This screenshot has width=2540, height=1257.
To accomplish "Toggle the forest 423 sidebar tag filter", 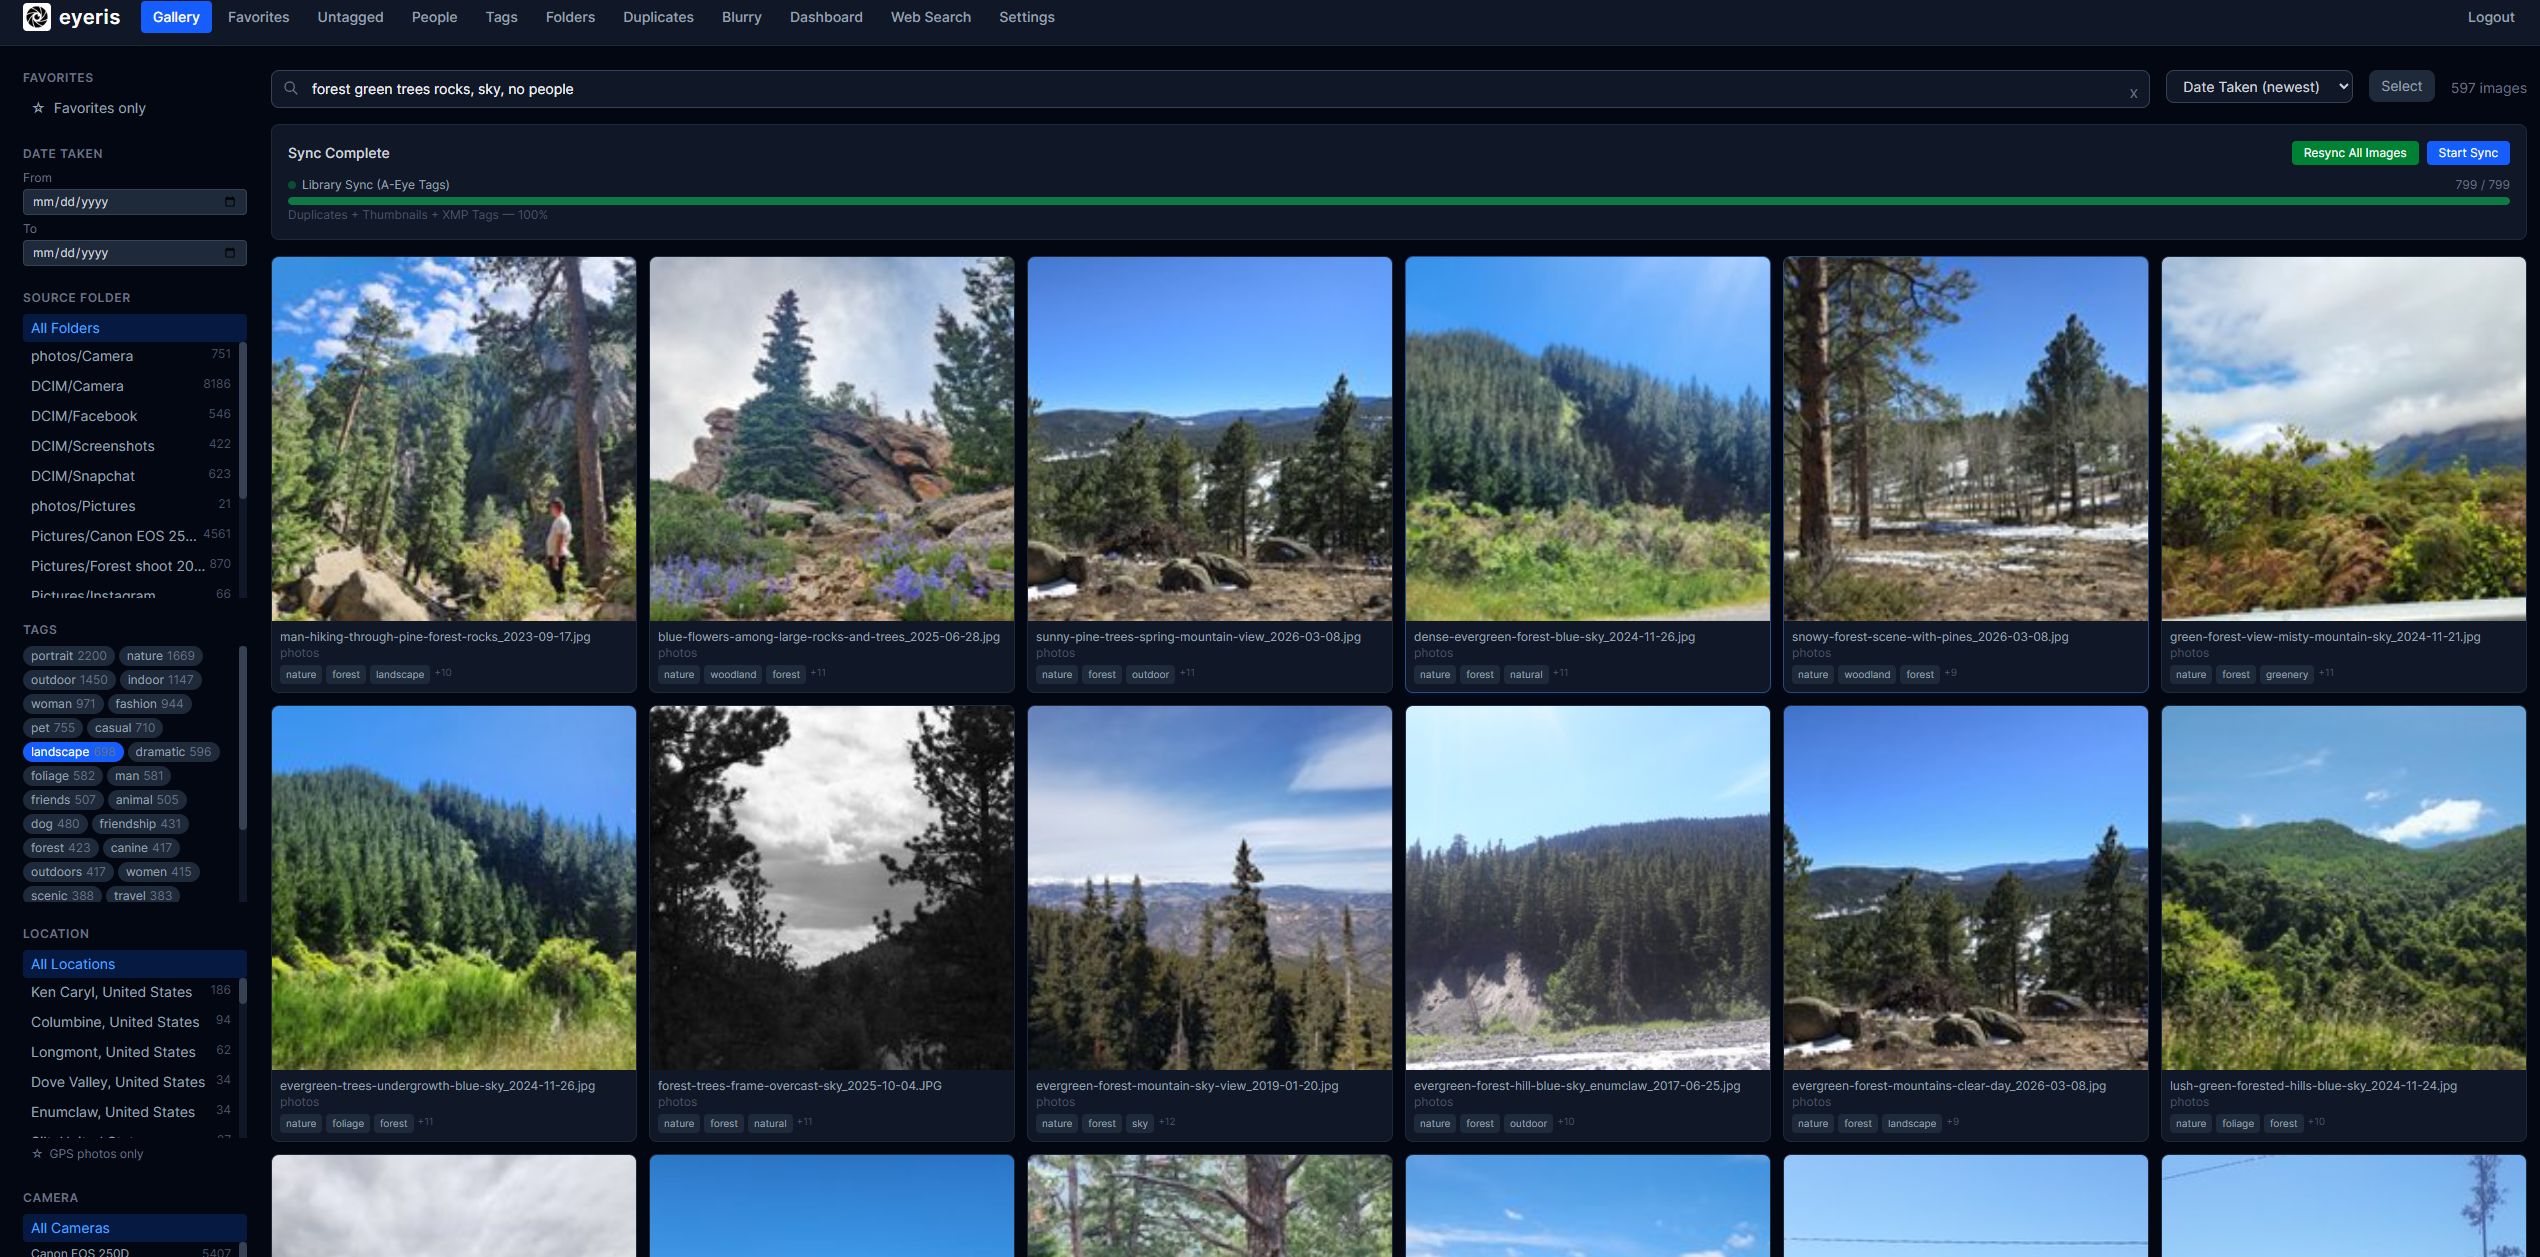I will (60, 848).
